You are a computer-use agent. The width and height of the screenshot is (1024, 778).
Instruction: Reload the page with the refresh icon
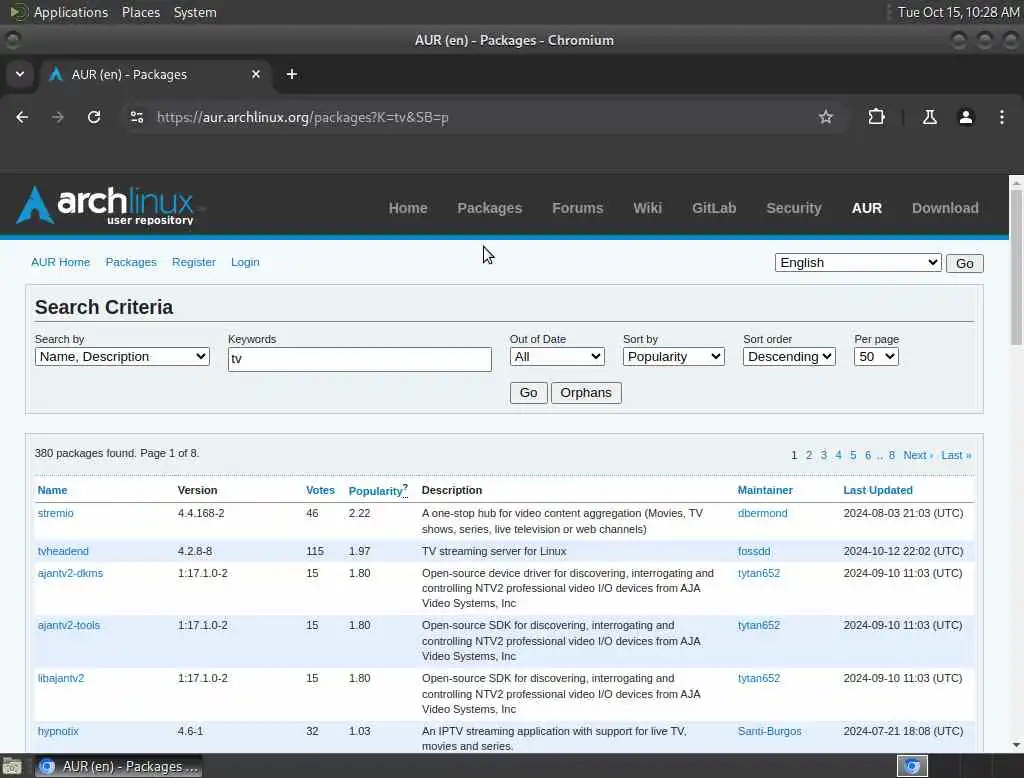[x=94, y=117]
